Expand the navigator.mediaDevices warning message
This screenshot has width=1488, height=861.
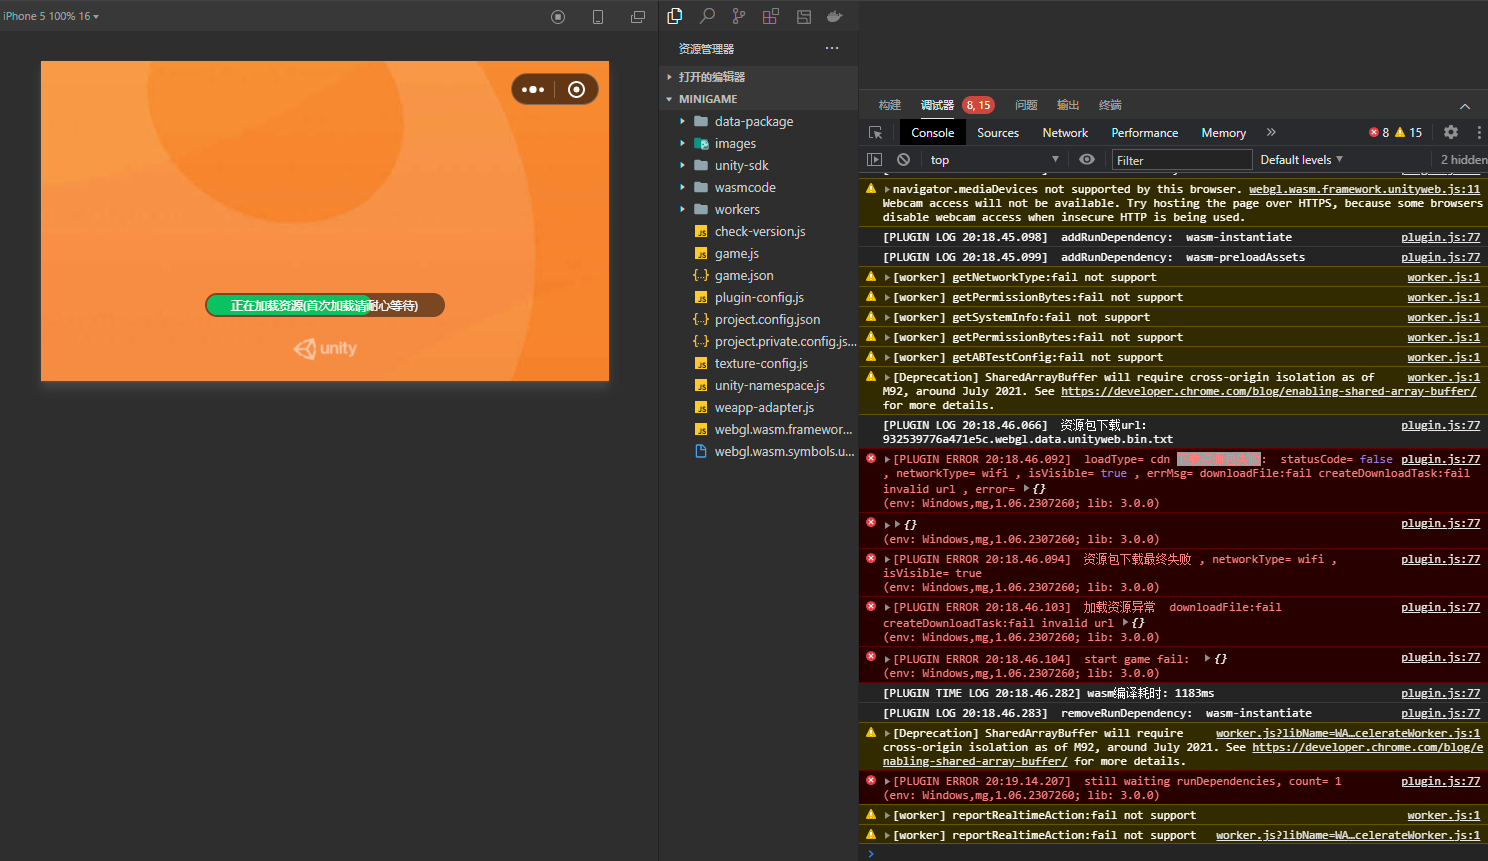[887, 189]
